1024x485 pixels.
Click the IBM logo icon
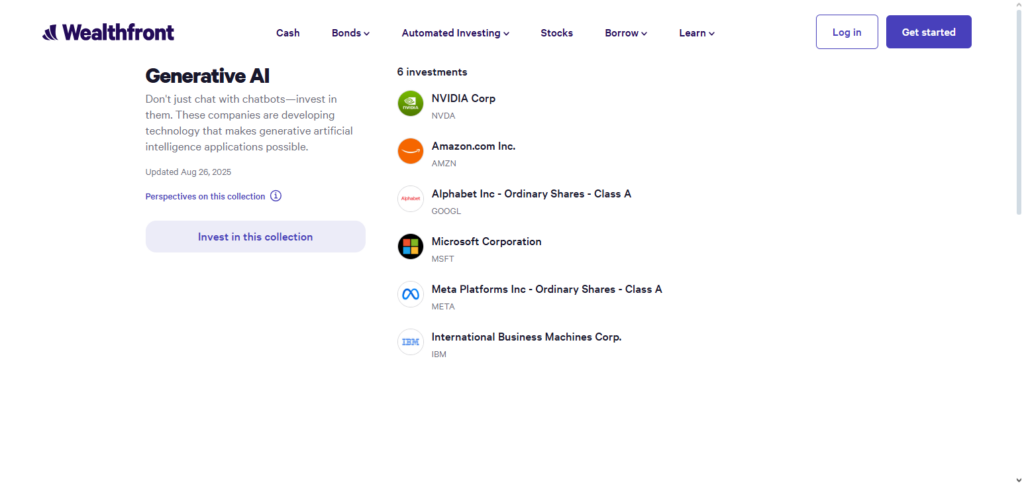[411, 342]
